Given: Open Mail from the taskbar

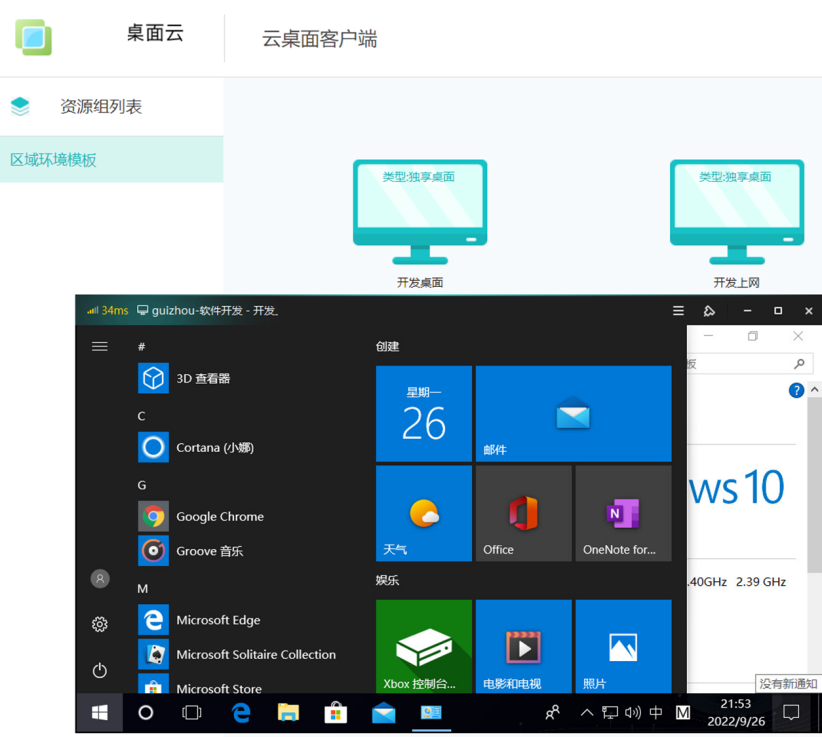Looking at the screenshot, I should (383, 712).
